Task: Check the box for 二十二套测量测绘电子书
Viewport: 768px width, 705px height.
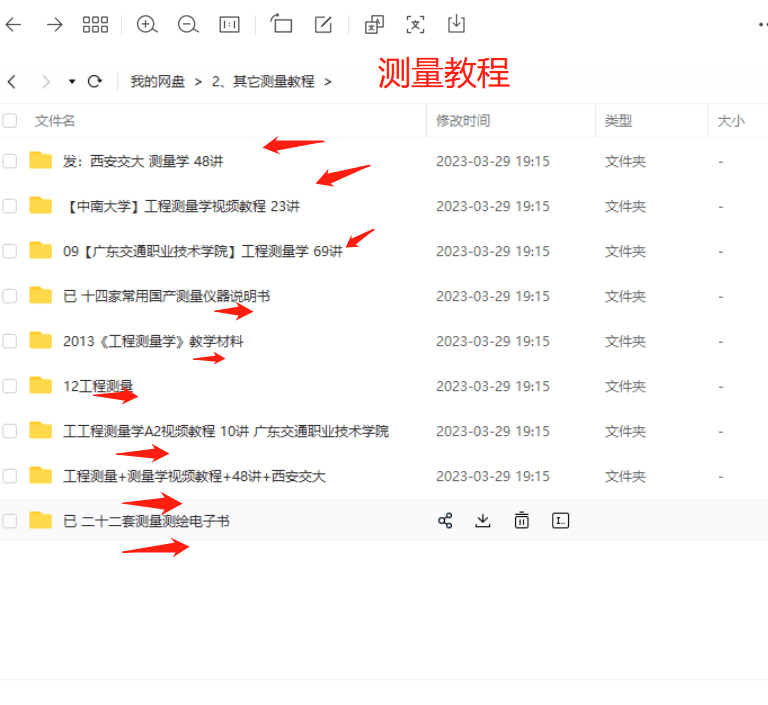Action: (9, 521)
